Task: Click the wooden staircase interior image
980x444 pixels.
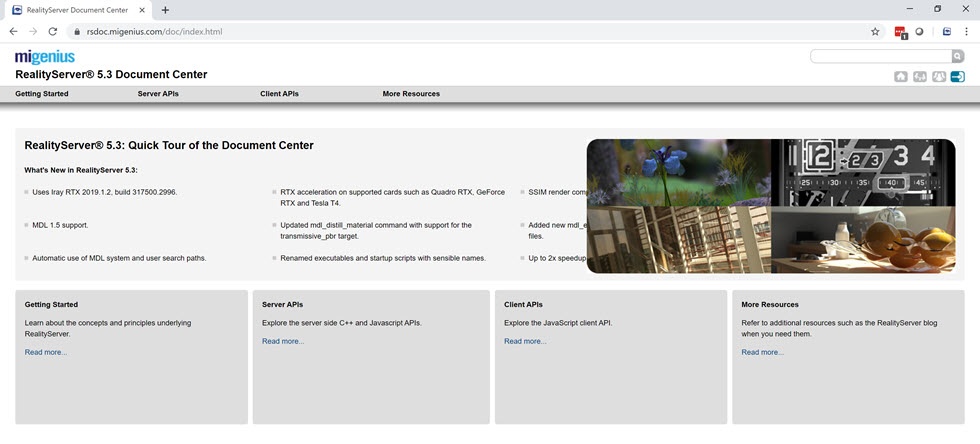Action: 679,240
